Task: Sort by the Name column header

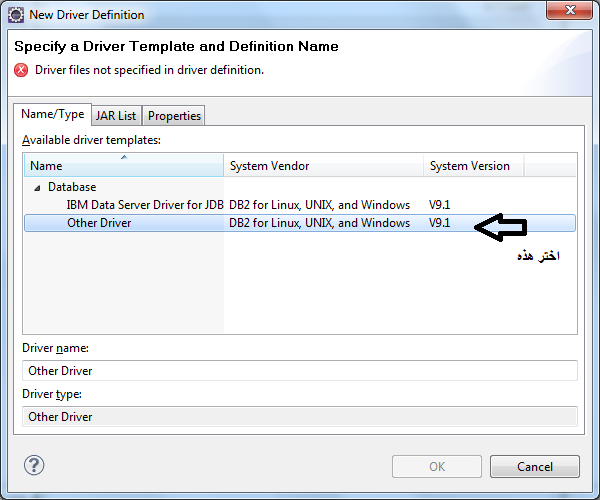Action: [x=124, y=166]
